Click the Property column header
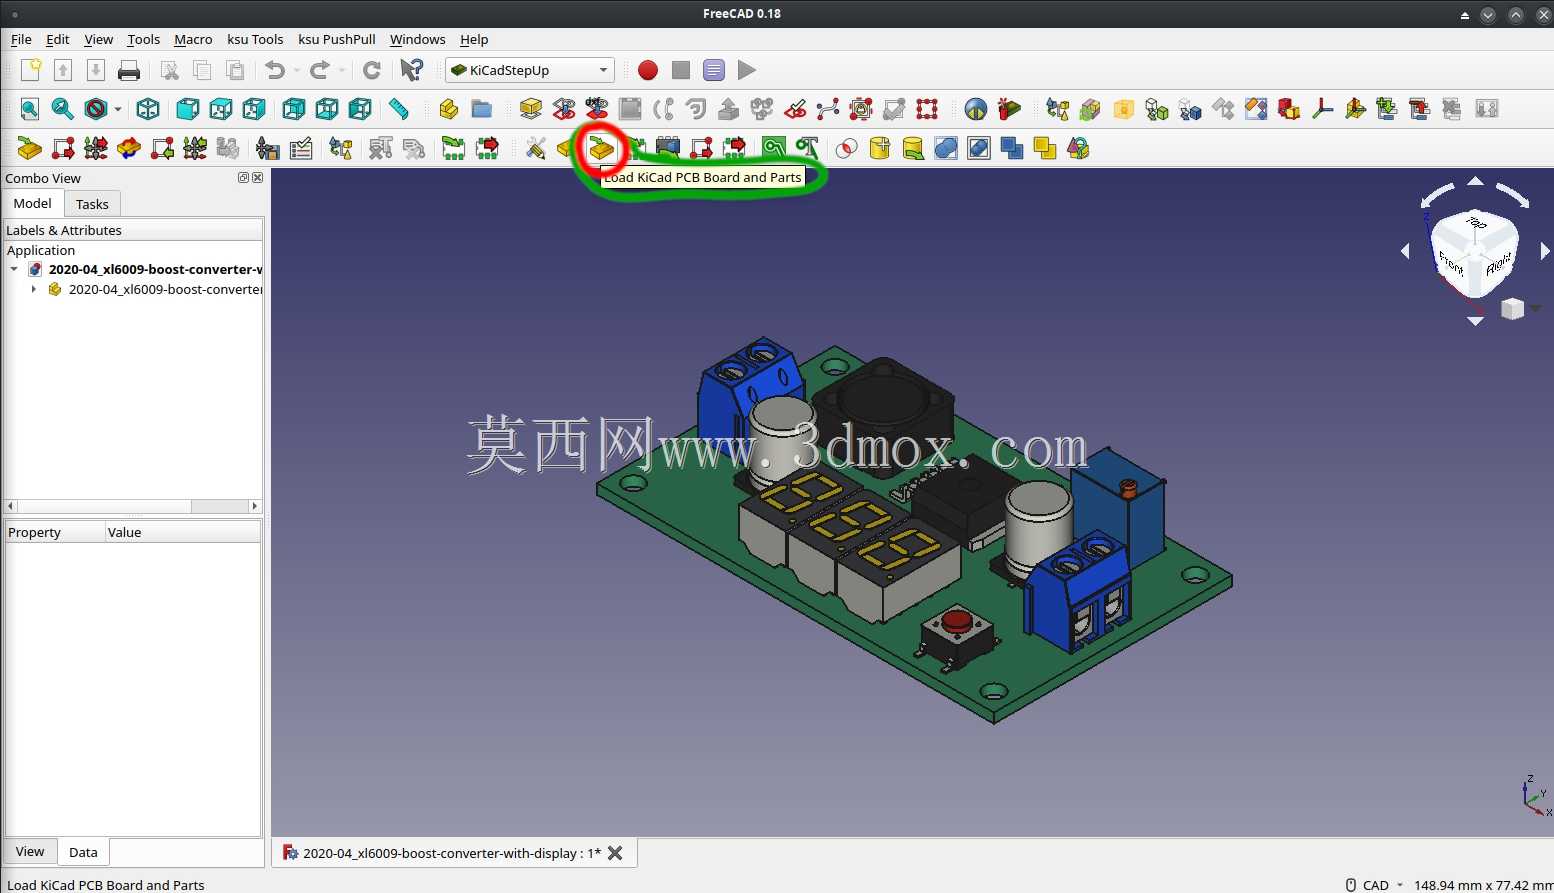The width and height of the screenshot is (1554, 893). (55, 532)
